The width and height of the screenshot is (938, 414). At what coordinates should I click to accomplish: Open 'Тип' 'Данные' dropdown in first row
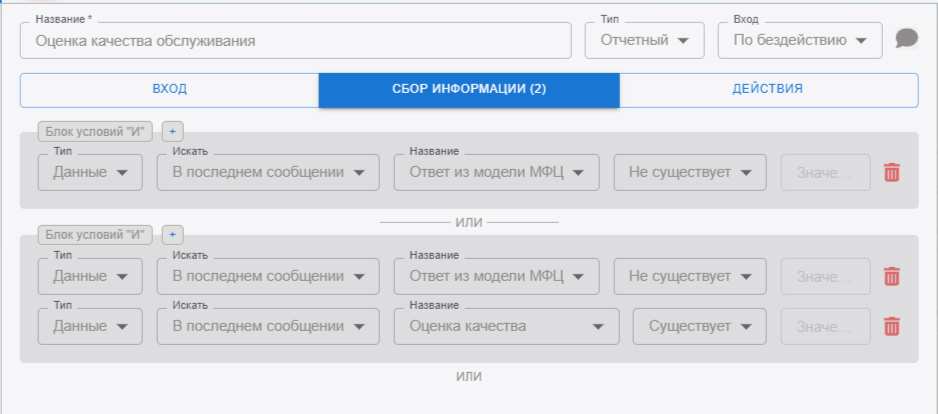point(90,172)
